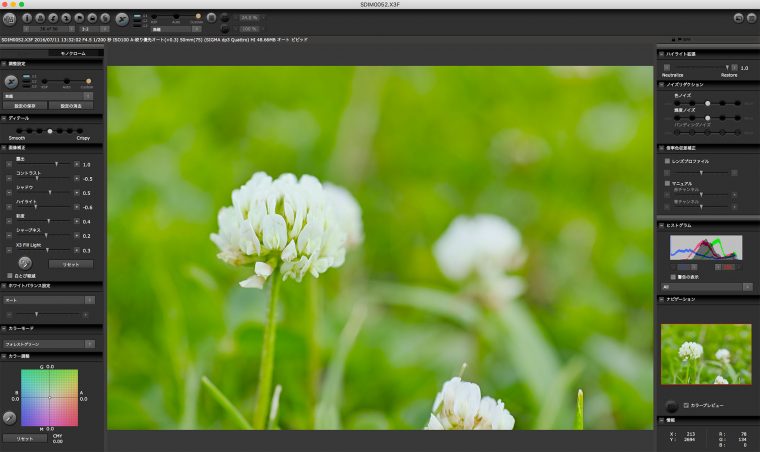Select the Auto mode dot in top toolbar

tap(176, 17)
